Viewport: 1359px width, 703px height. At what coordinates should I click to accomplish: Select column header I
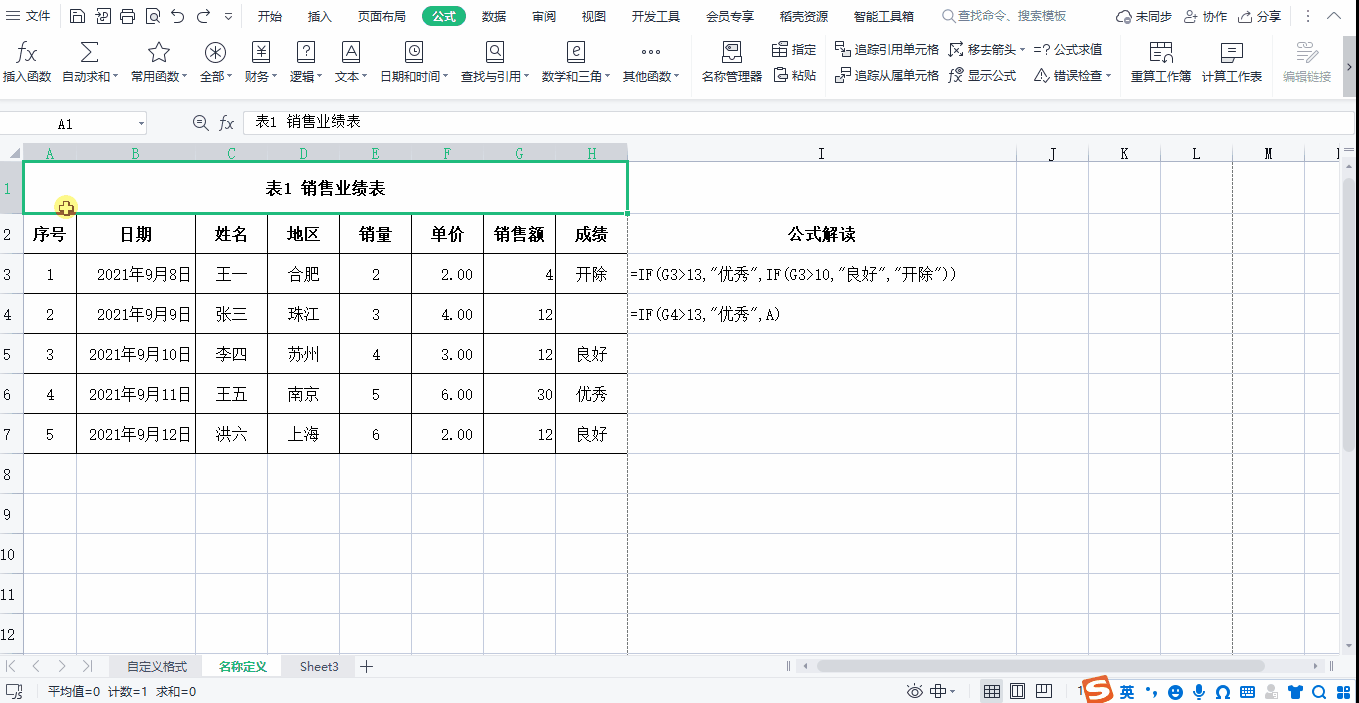(x=822, y=153)
